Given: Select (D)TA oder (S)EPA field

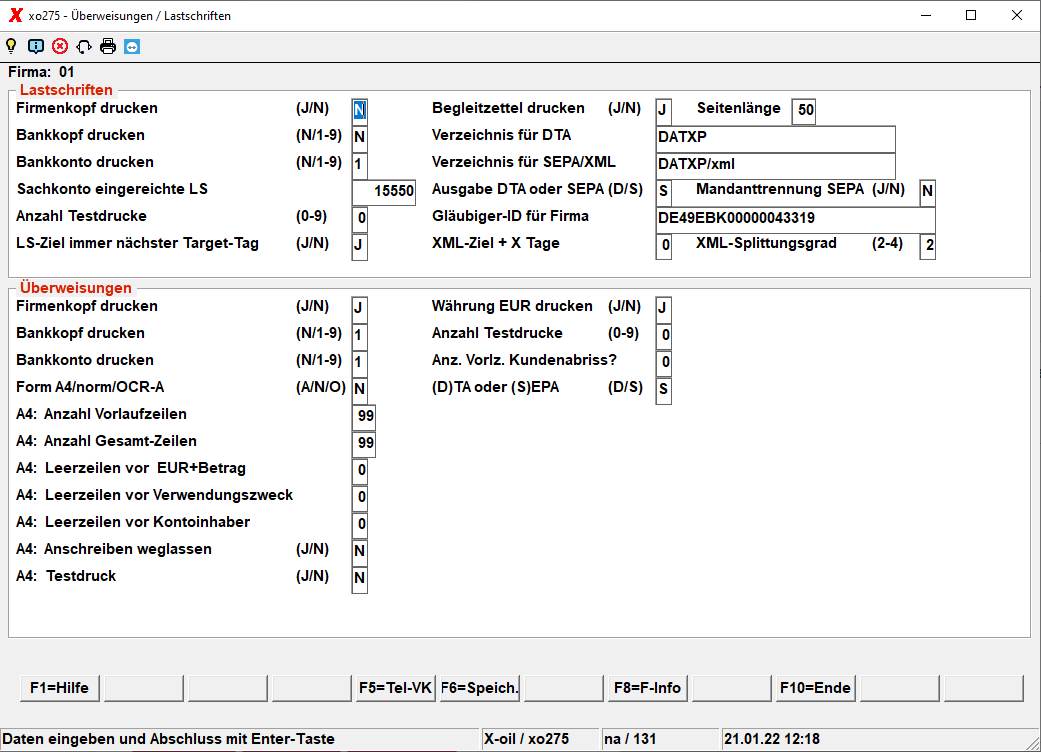Looking at the screenshot, I should point(663,389).
